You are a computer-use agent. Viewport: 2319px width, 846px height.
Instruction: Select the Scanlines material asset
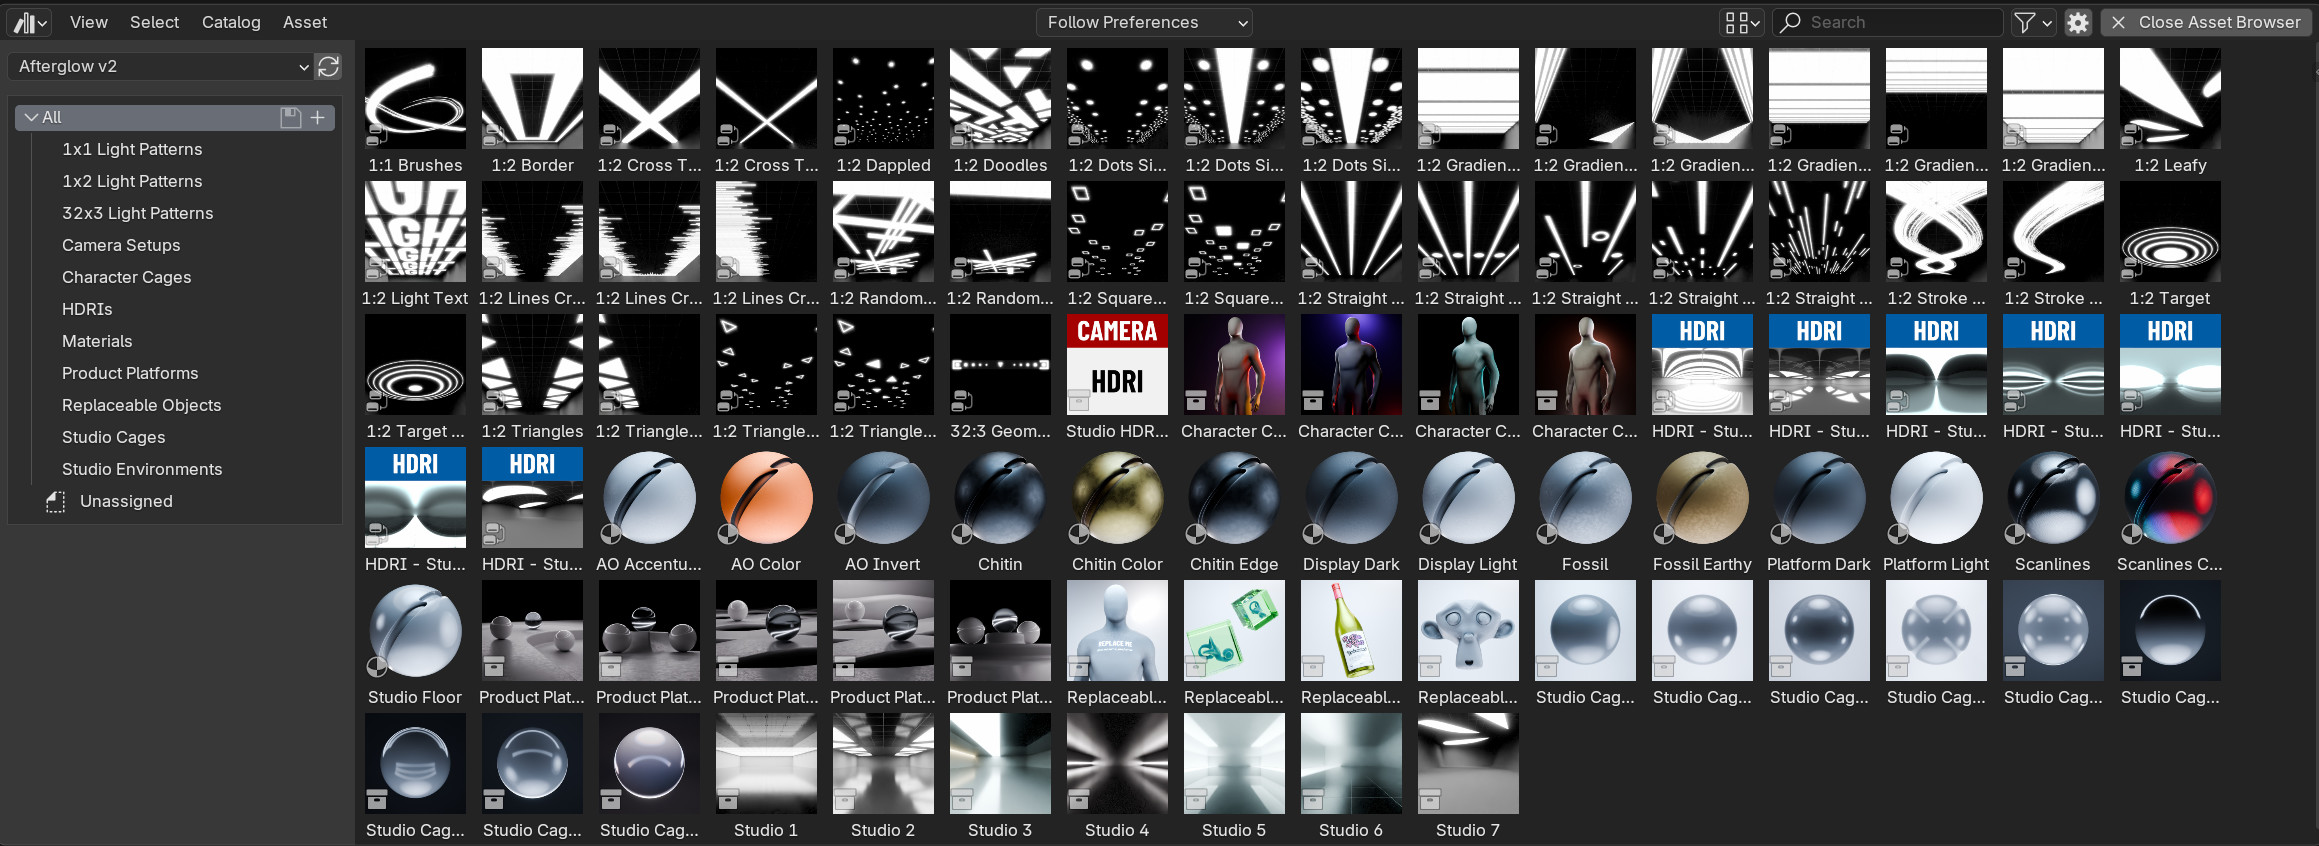pos(2053,510)
